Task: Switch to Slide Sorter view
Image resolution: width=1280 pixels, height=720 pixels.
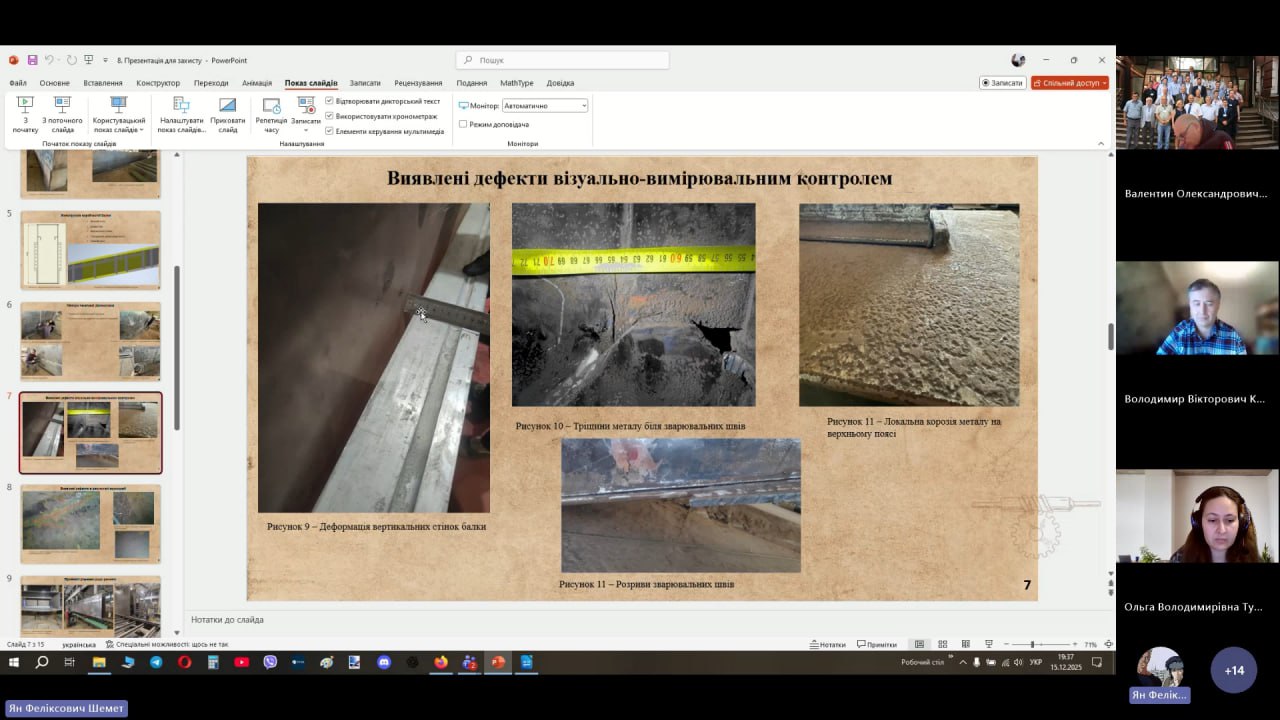Action: [942, 644]
